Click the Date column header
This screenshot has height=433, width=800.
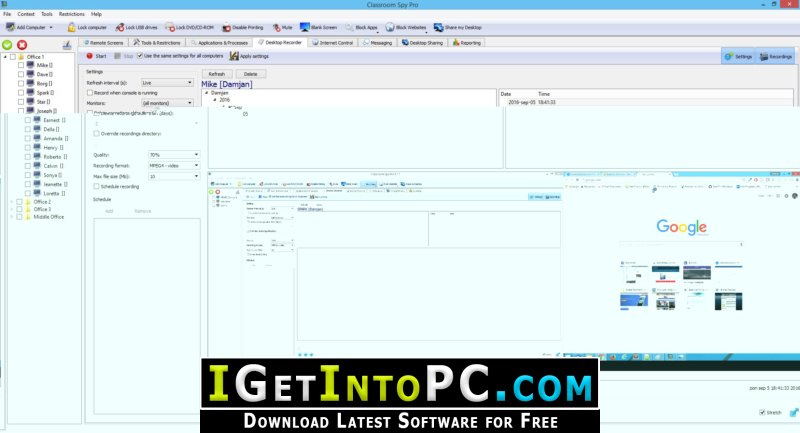pos(506,94)
